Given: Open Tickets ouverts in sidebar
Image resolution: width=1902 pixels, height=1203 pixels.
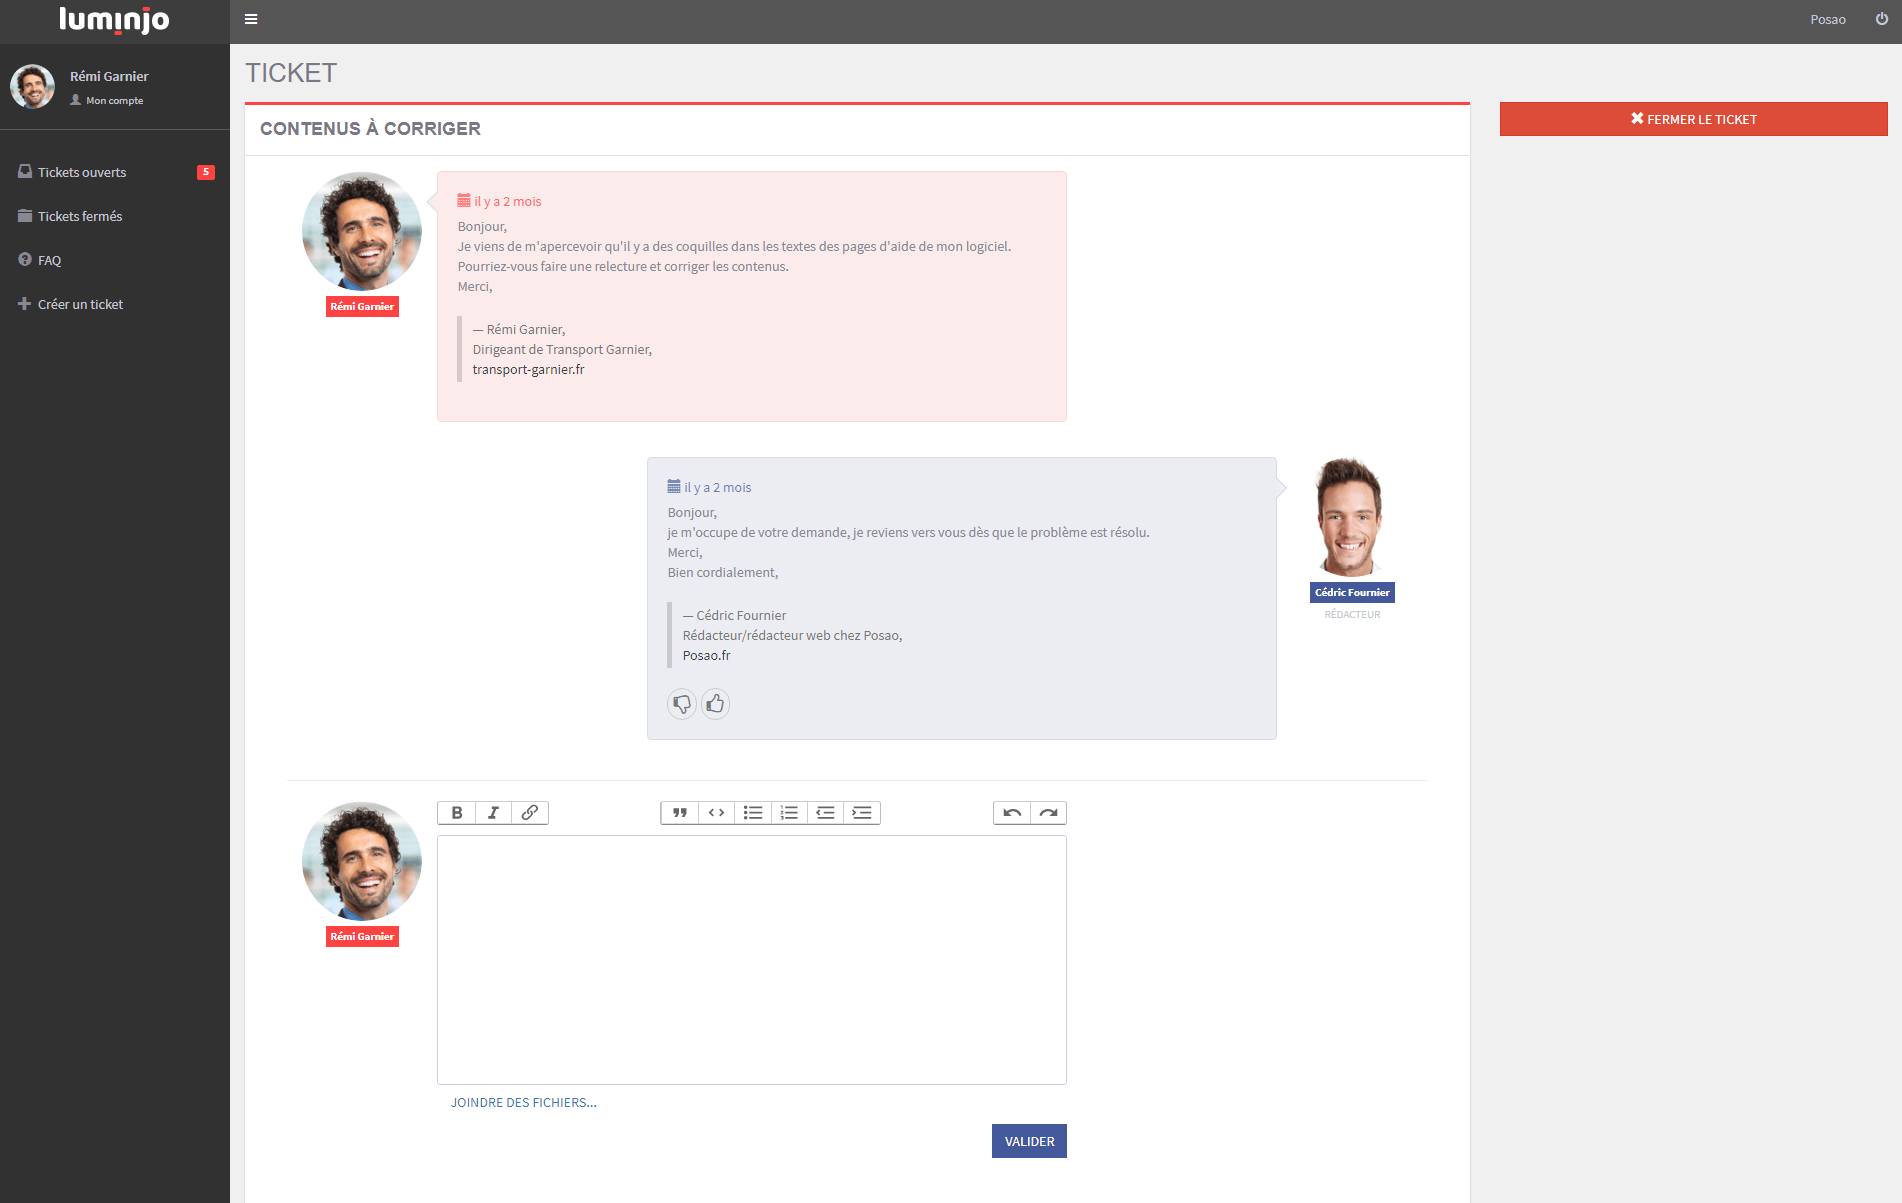Looking at the screenshot, I should [x=82, y=172].
